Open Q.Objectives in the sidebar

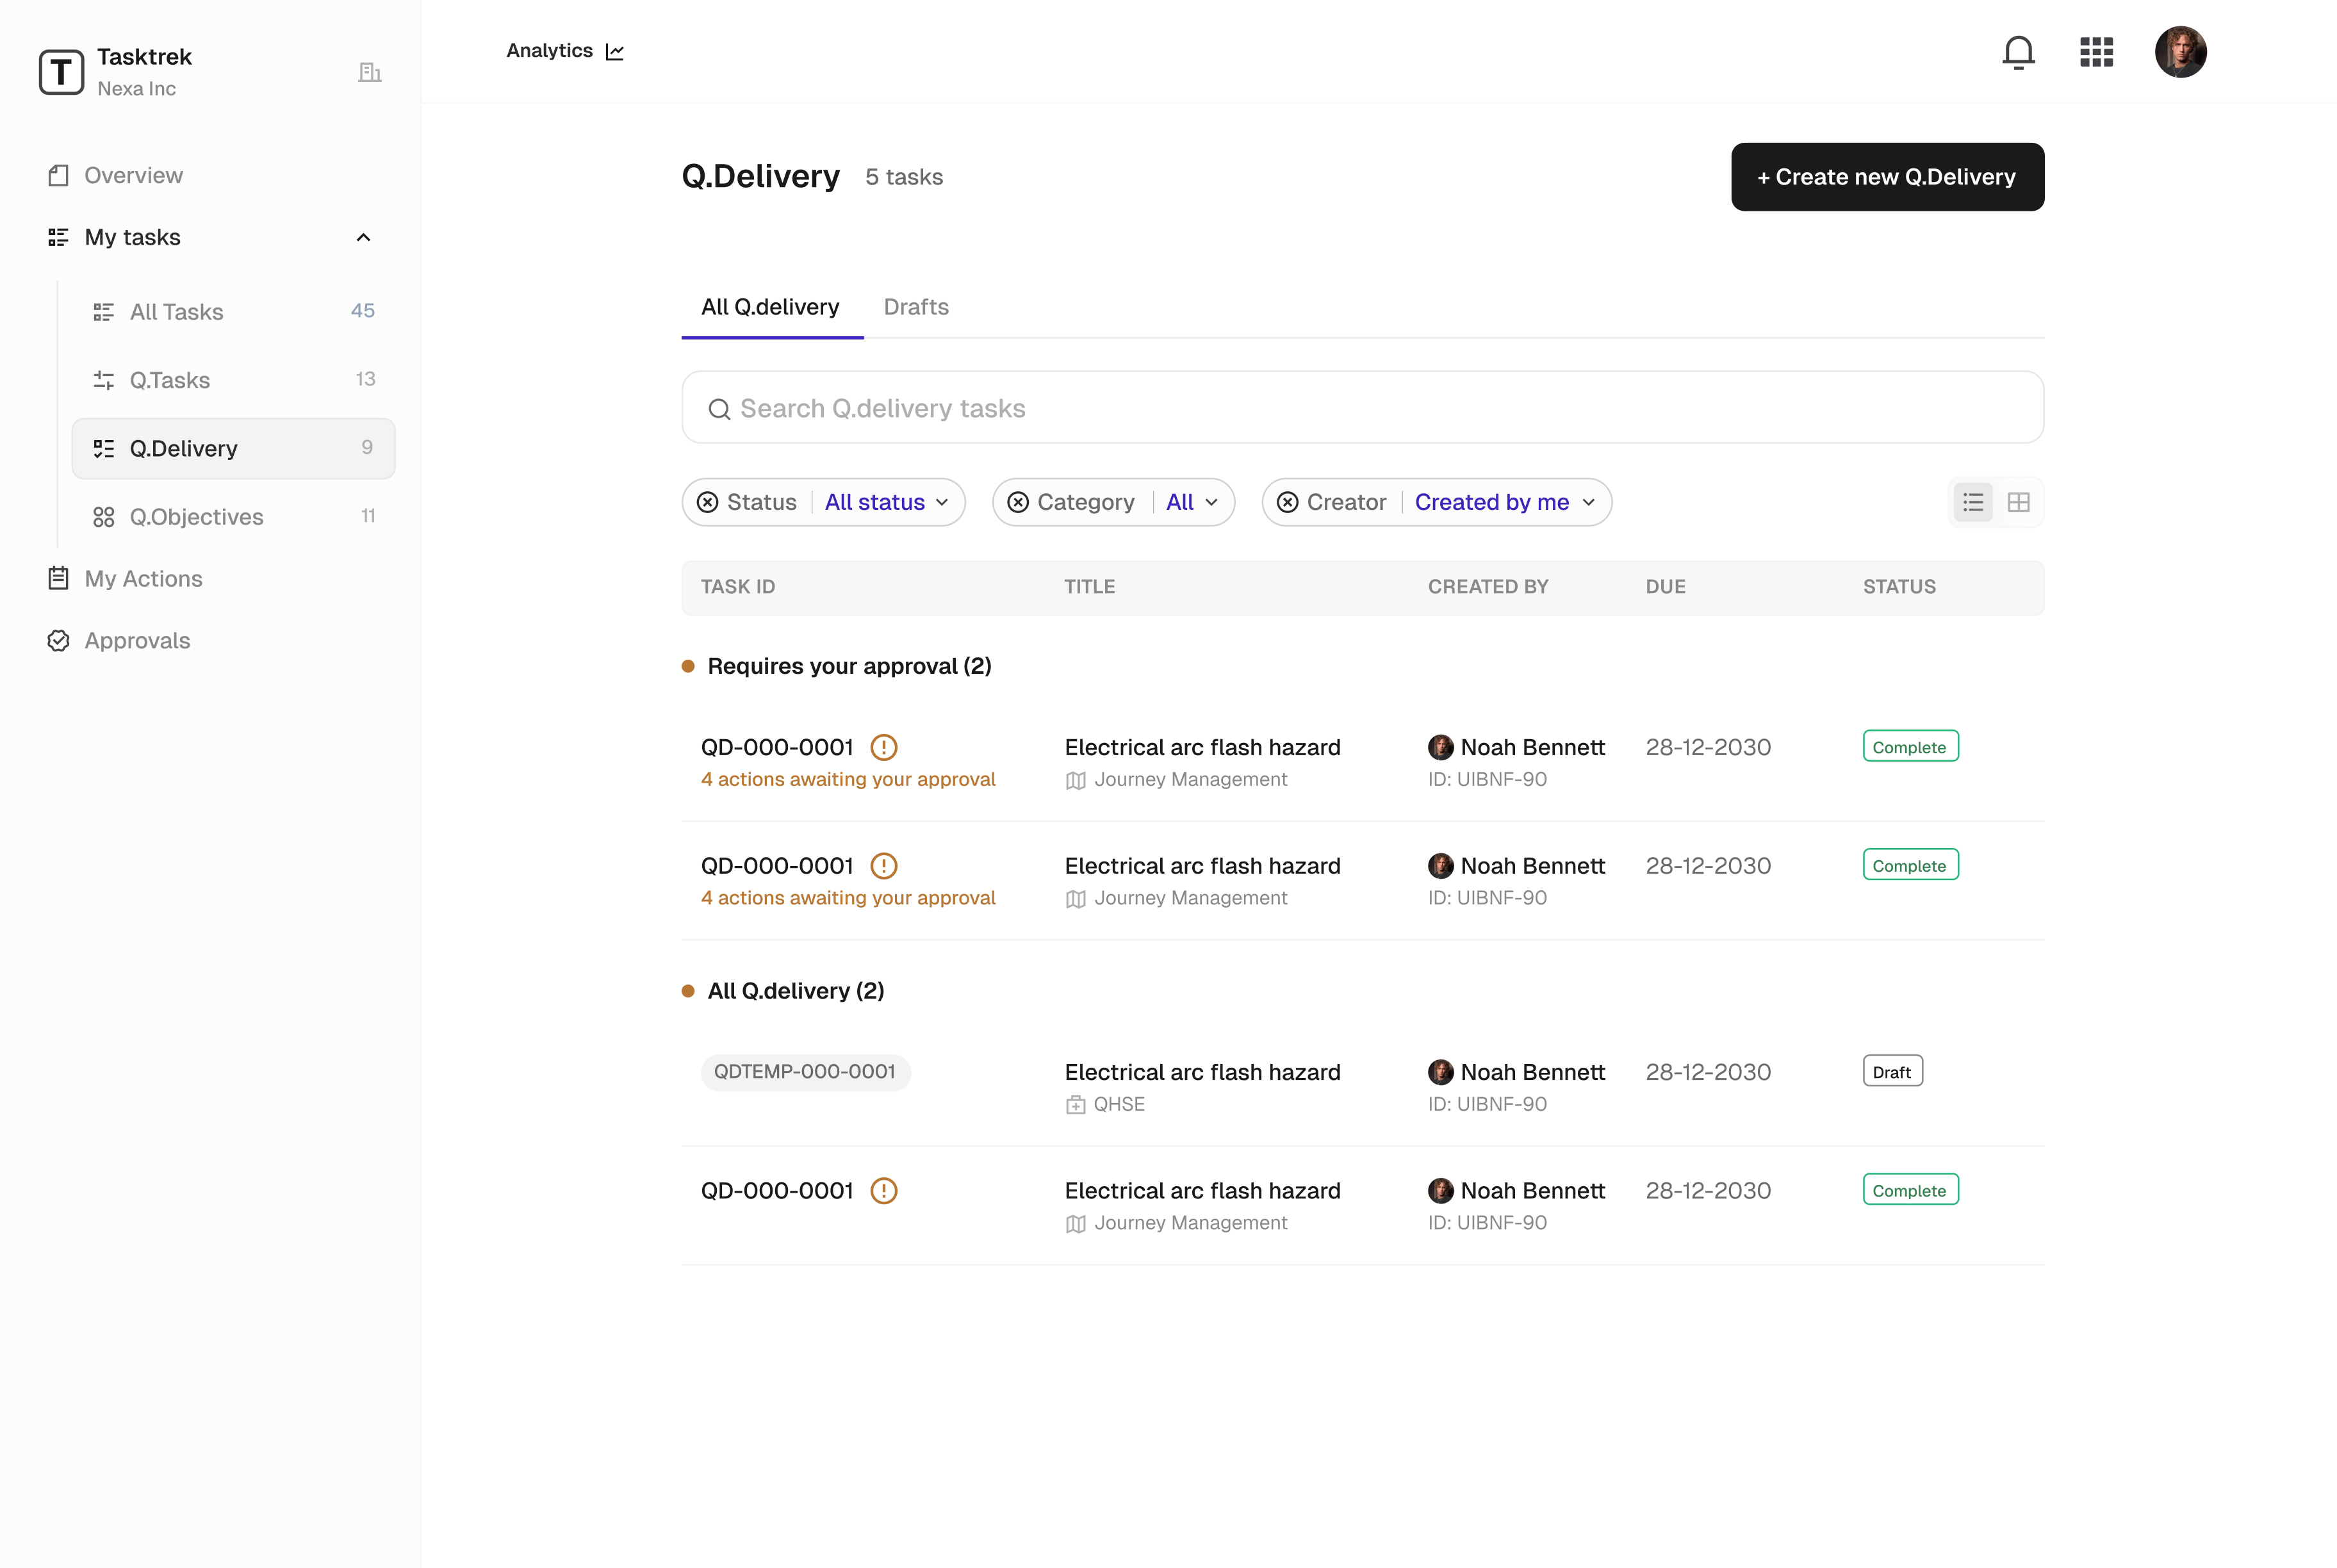(x=233, y=516)
